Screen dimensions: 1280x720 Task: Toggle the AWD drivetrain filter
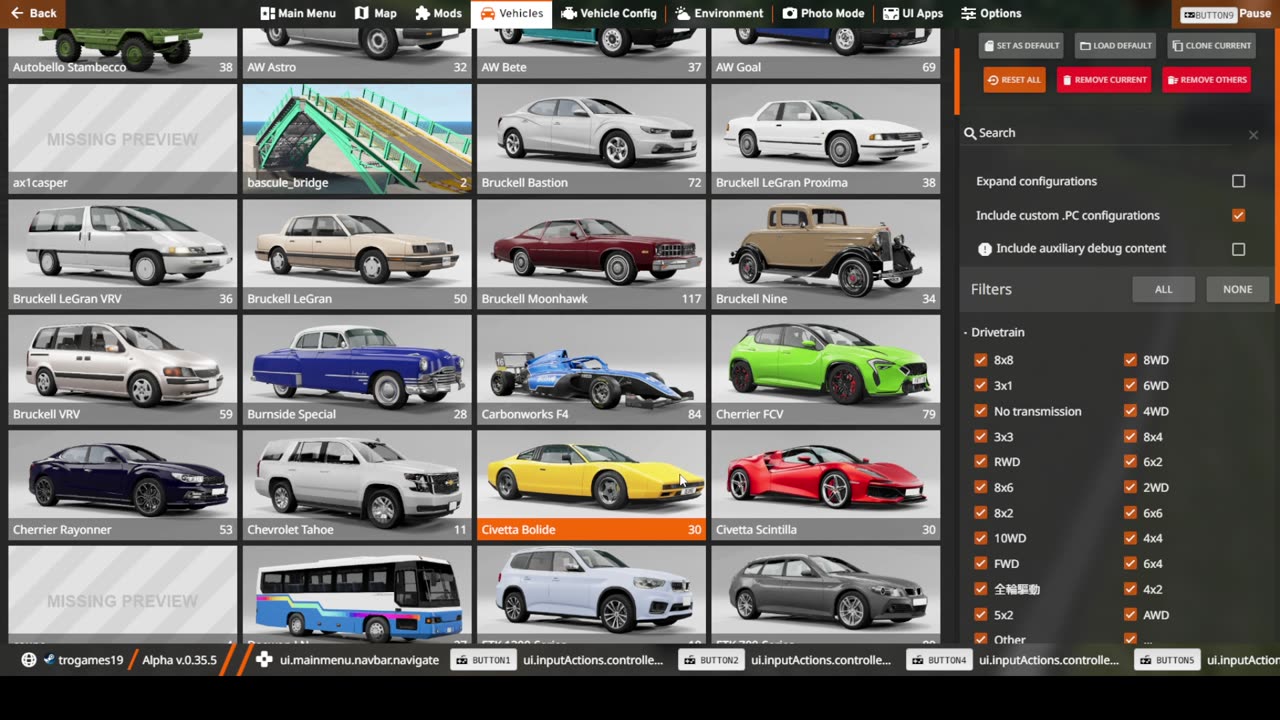tap(1130, 615)
